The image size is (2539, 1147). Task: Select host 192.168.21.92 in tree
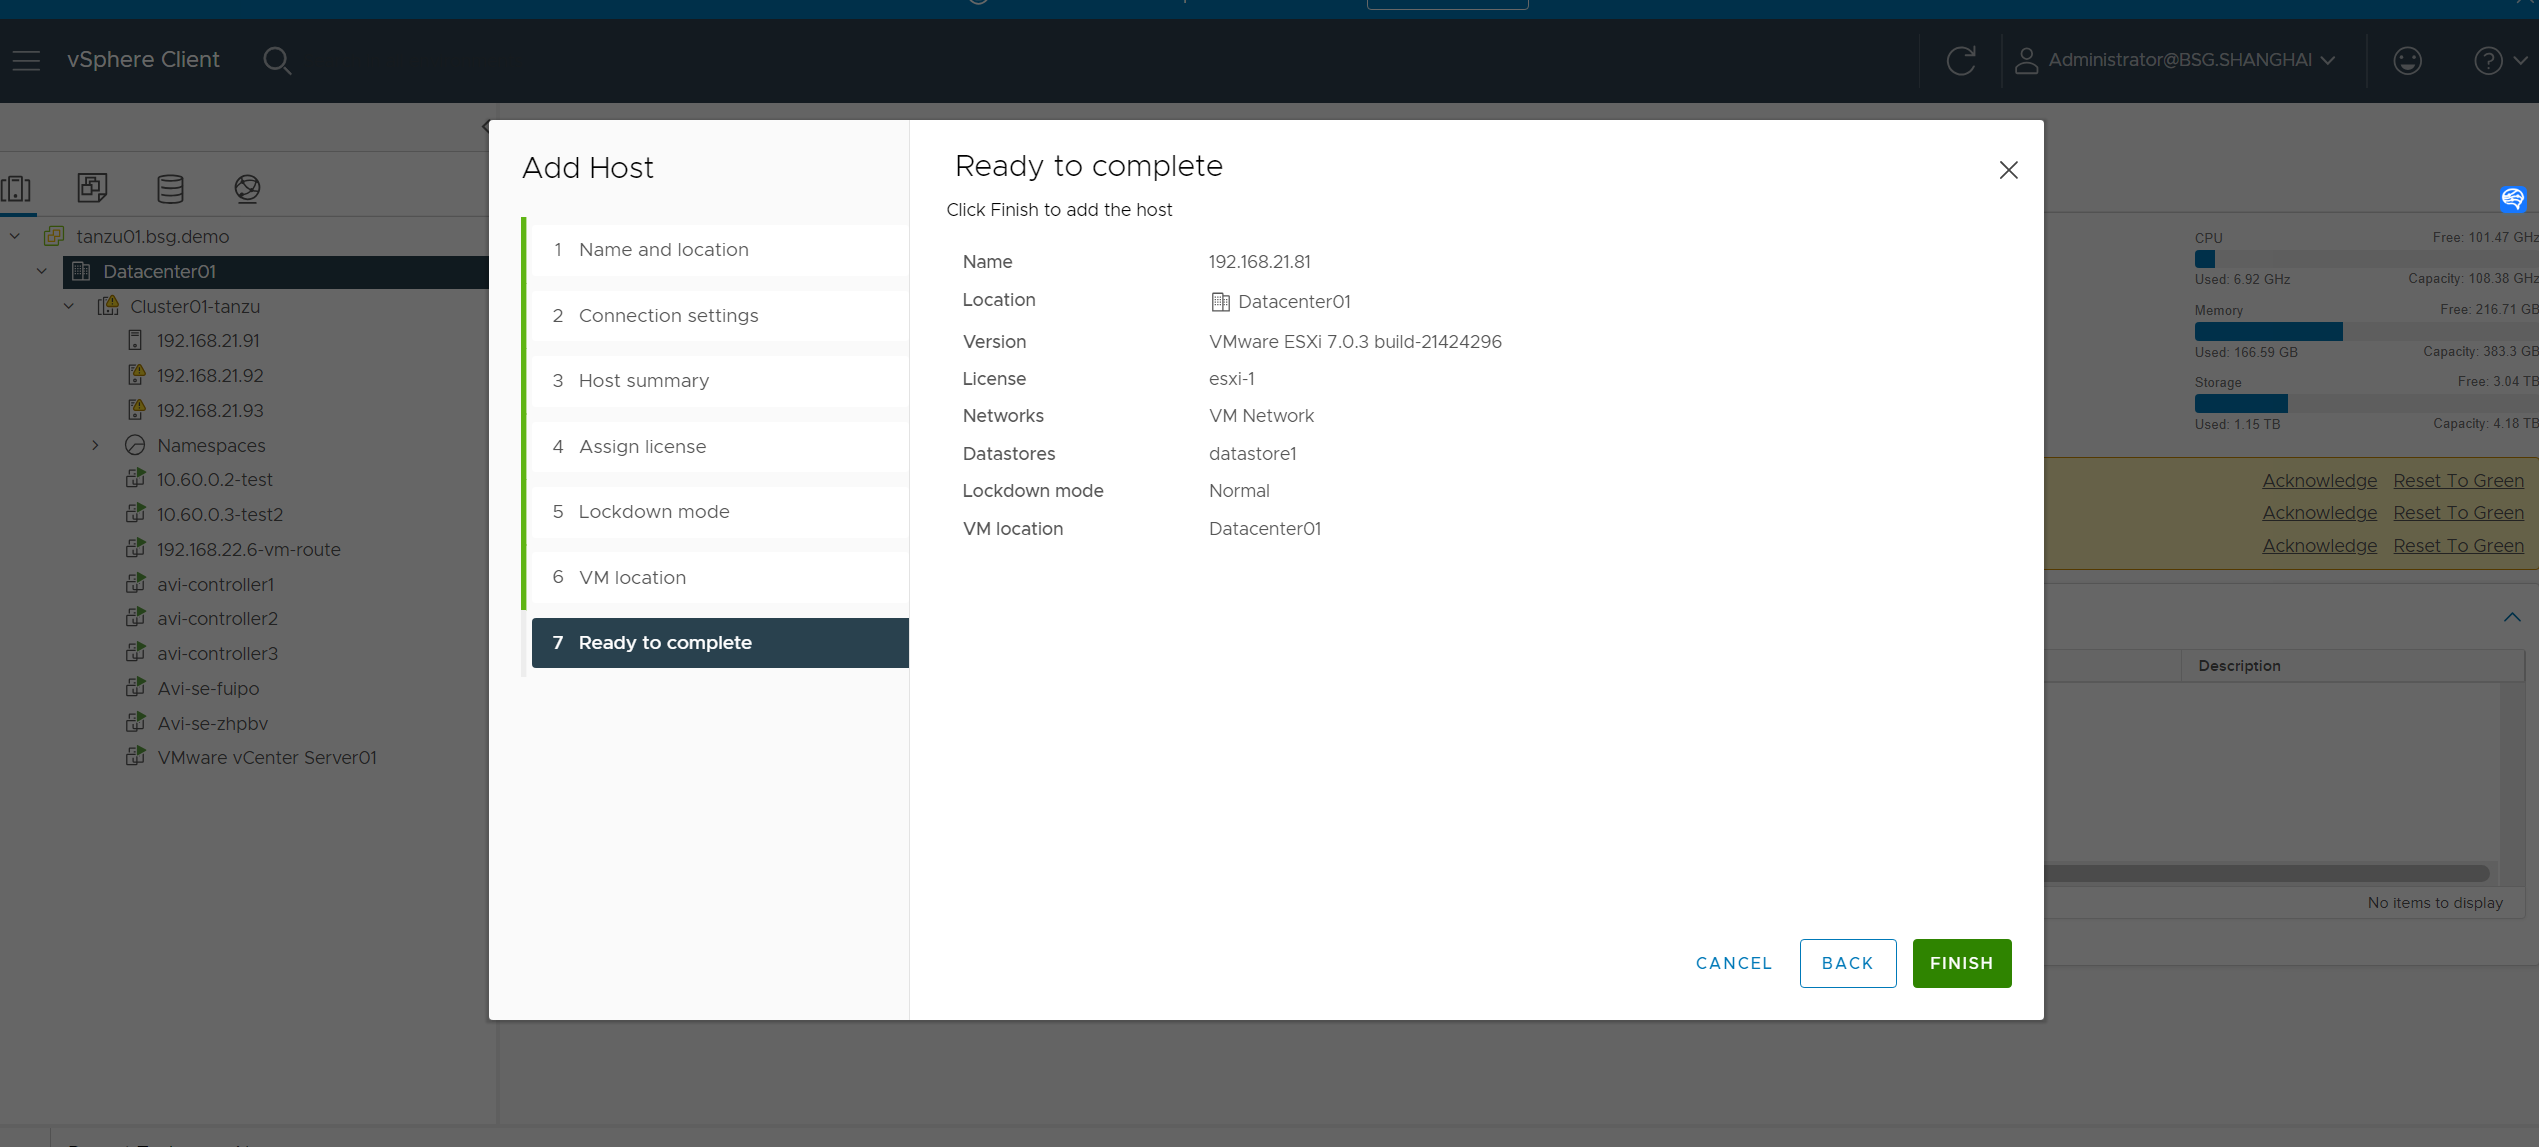click(x=210, y=376)
